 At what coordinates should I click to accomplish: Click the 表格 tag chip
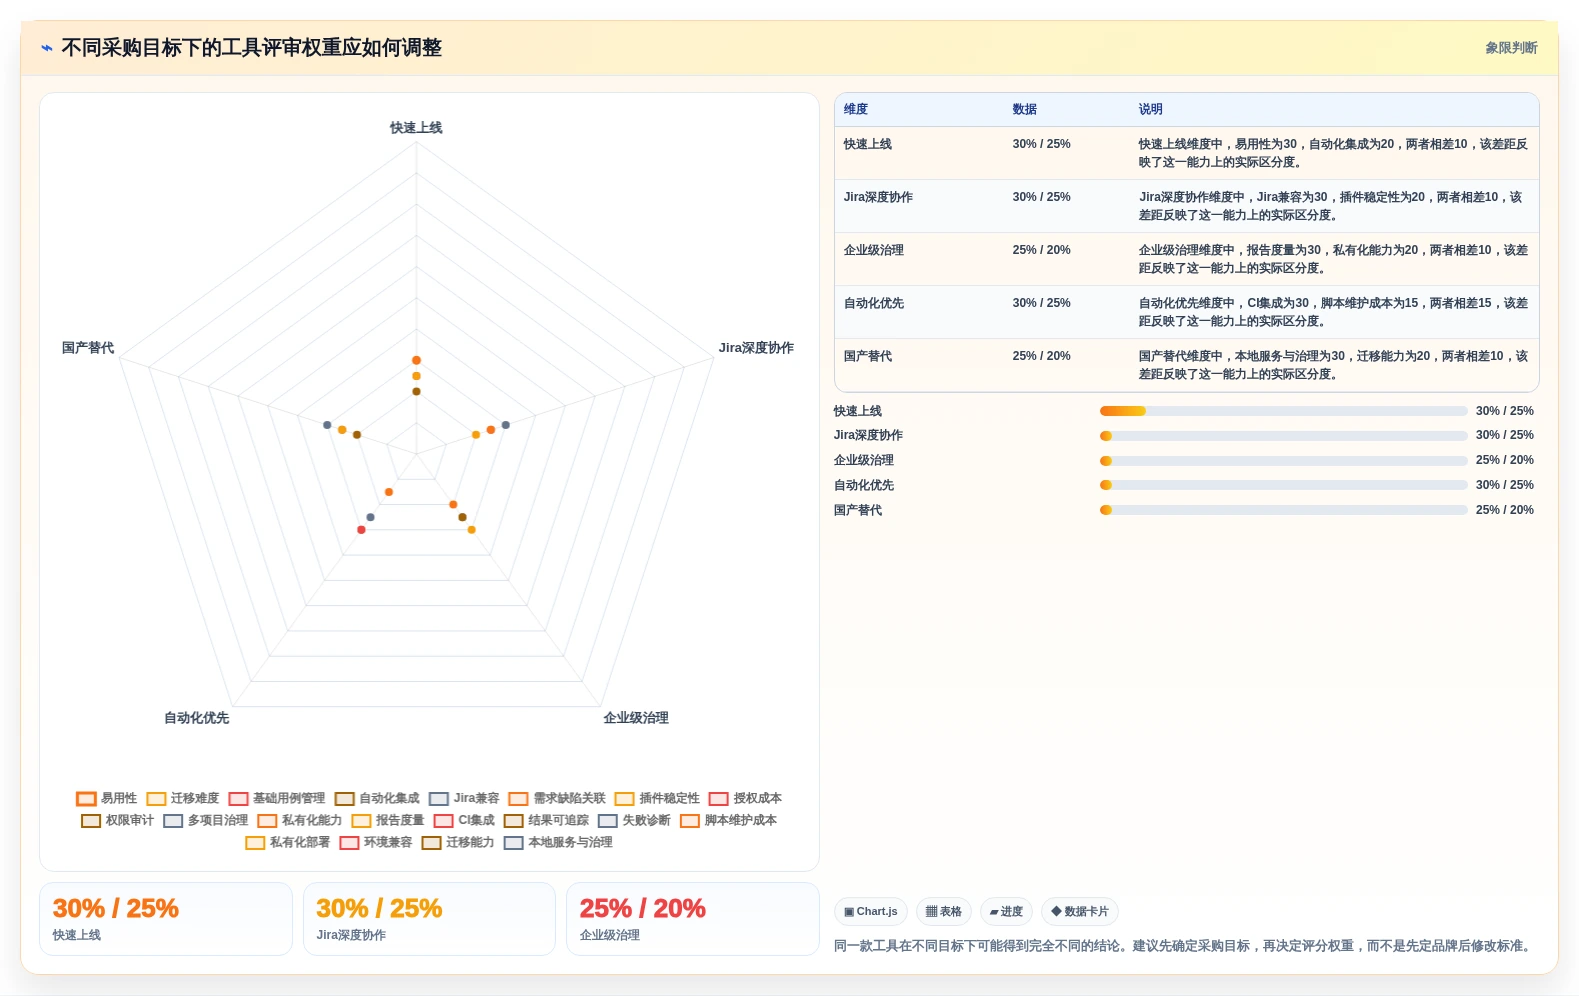pyautogui.click(x=943, y=911)
